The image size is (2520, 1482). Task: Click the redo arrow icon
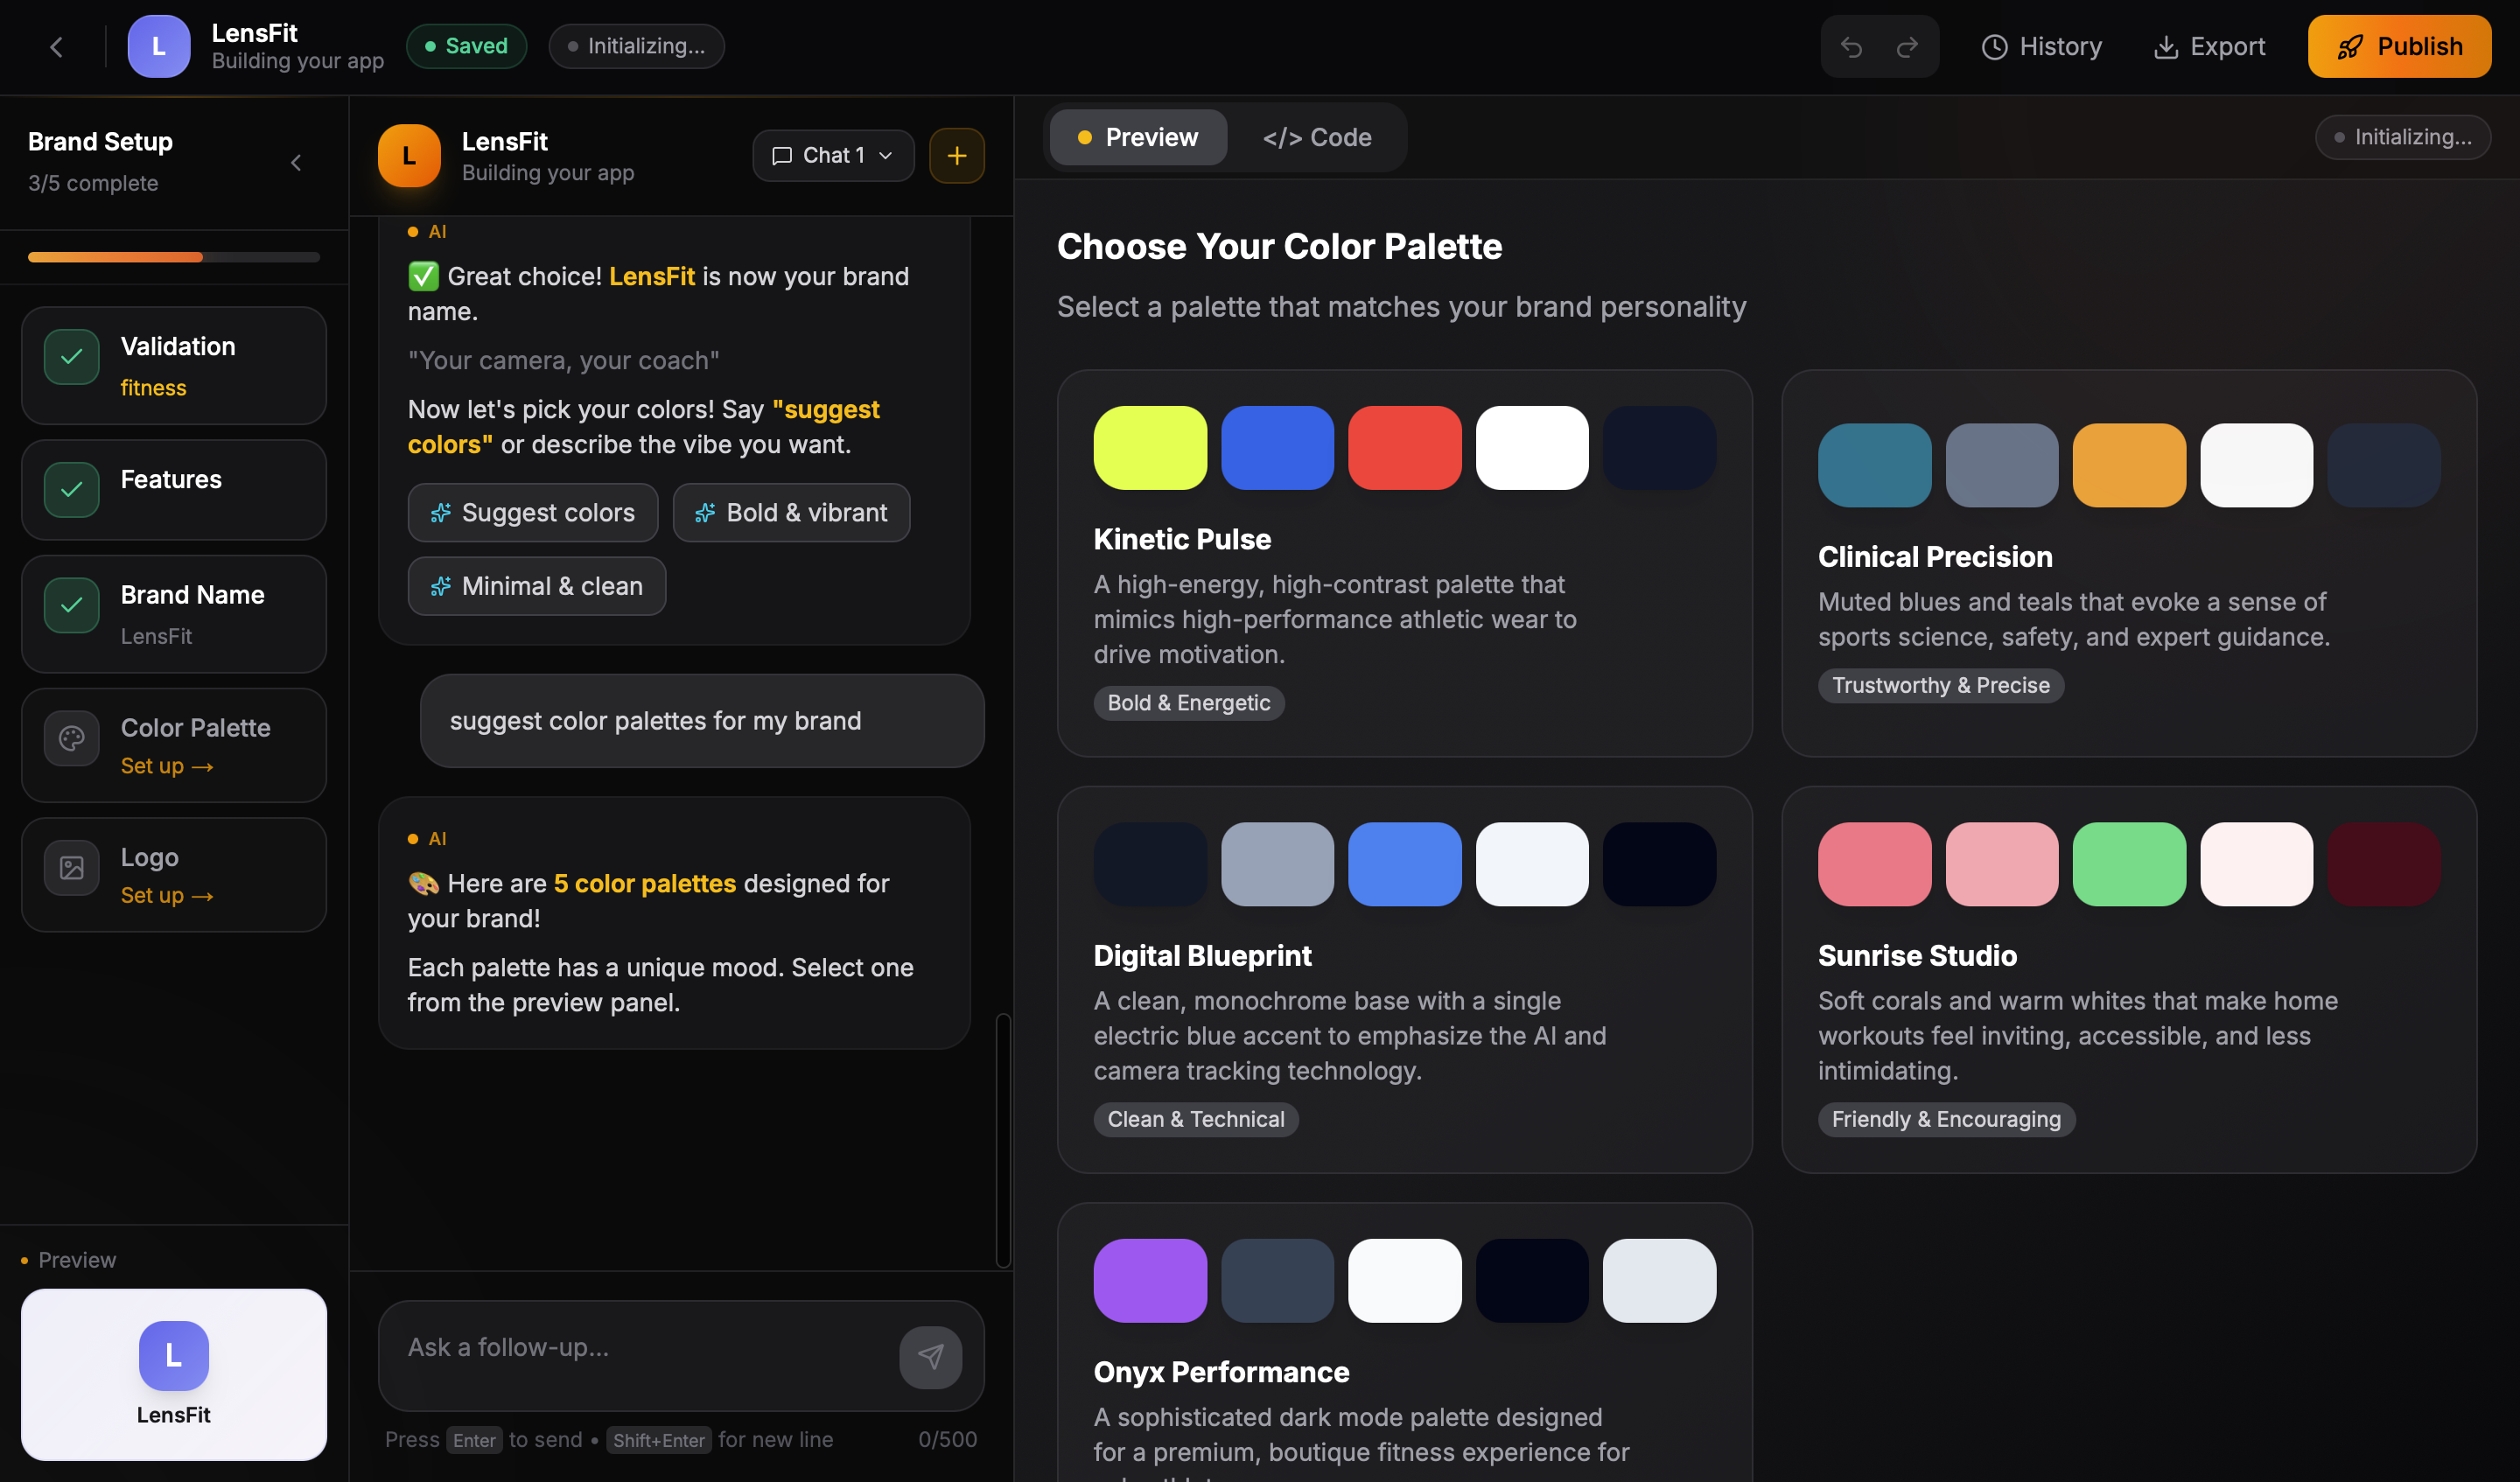coord(1907,47)
